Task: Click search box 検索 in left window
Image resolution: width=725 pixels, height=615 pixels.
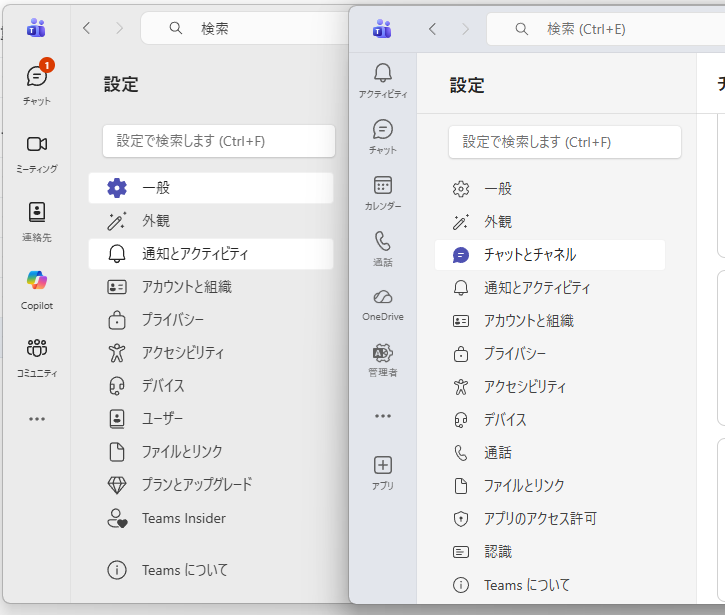Action: click(x=245, y=28)
